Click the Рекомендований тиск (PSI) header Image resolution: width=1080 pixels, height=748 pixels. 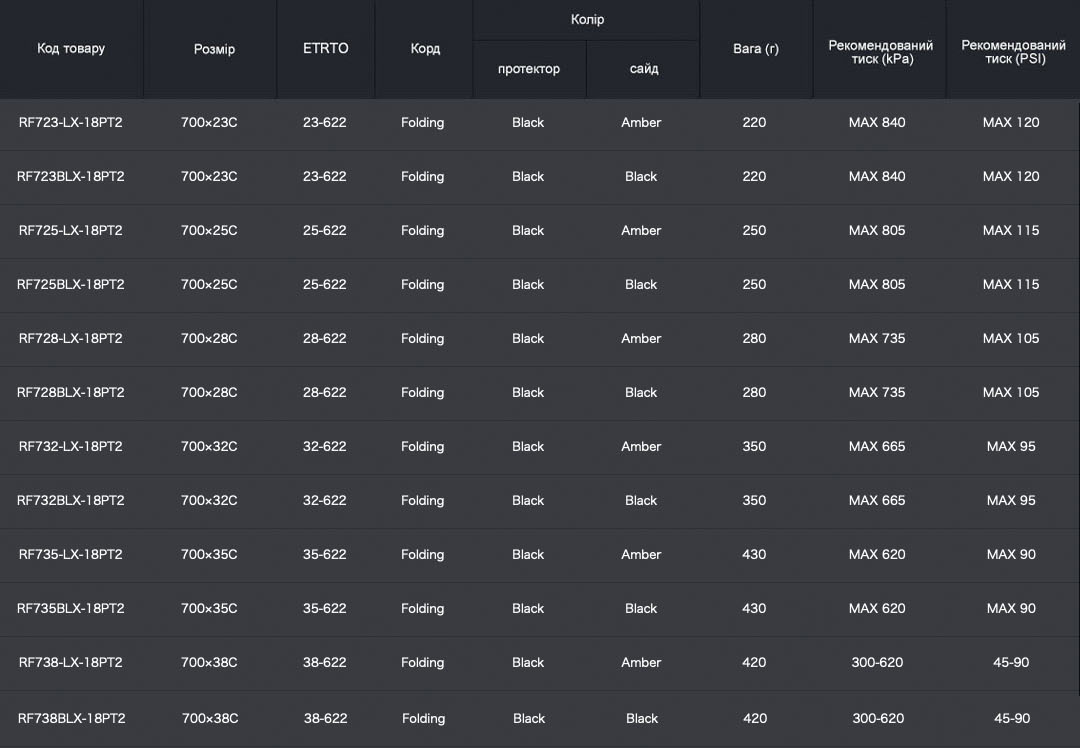coord(1013,52)
